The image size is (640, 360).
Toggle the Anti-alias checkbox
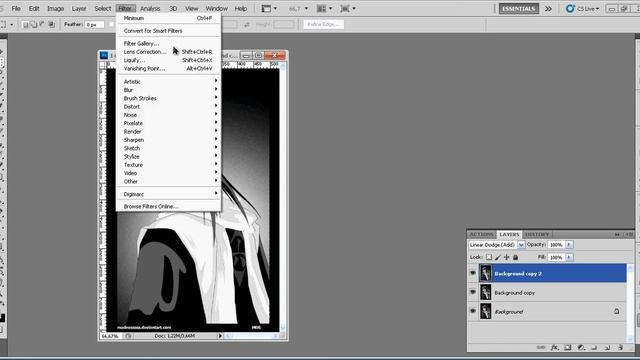tap(111, 24)
